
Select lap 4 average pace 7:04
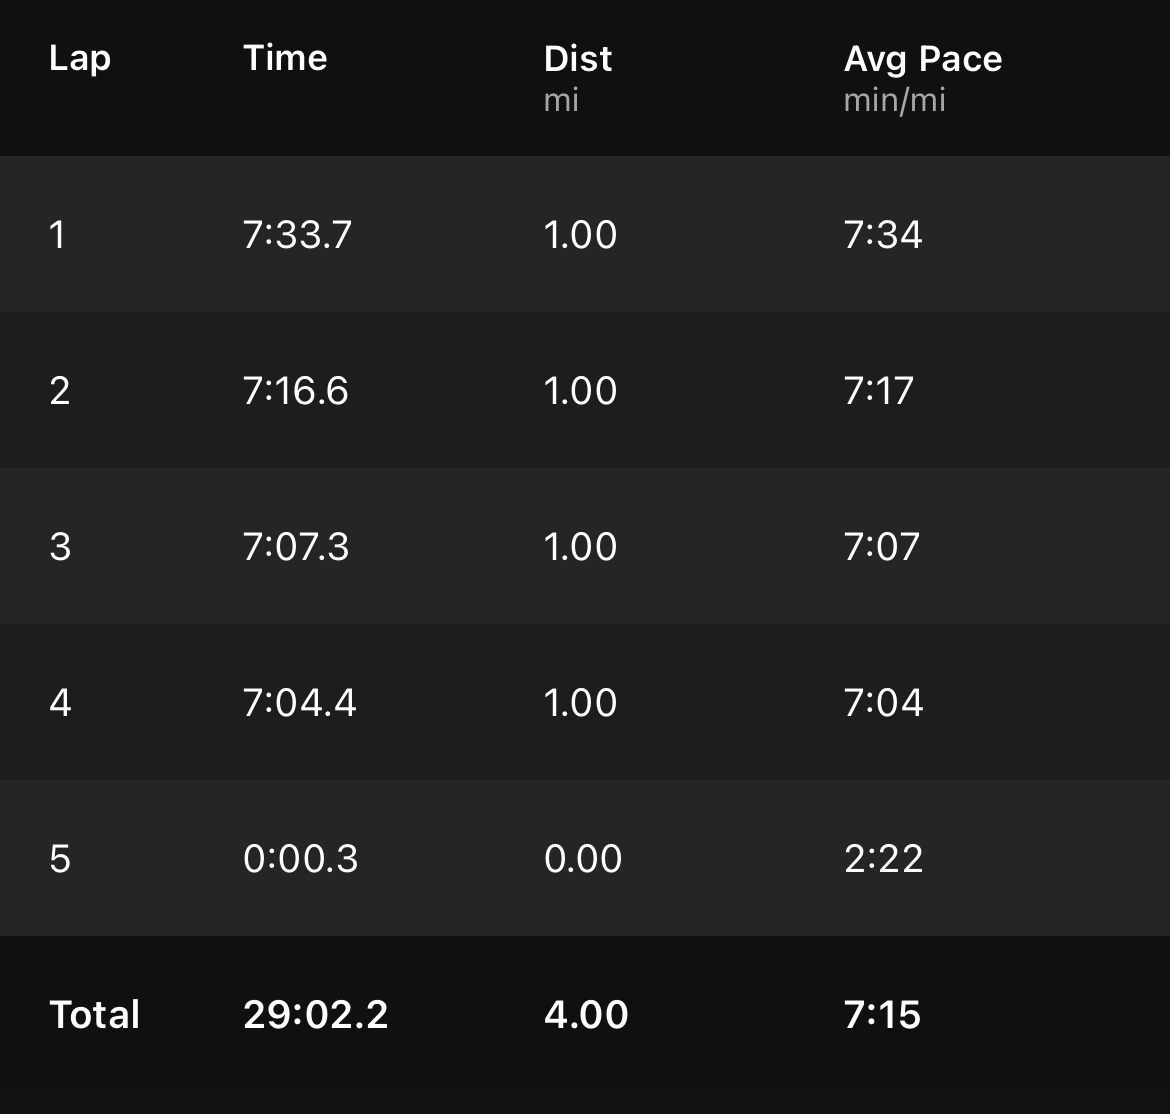point(884,703)
